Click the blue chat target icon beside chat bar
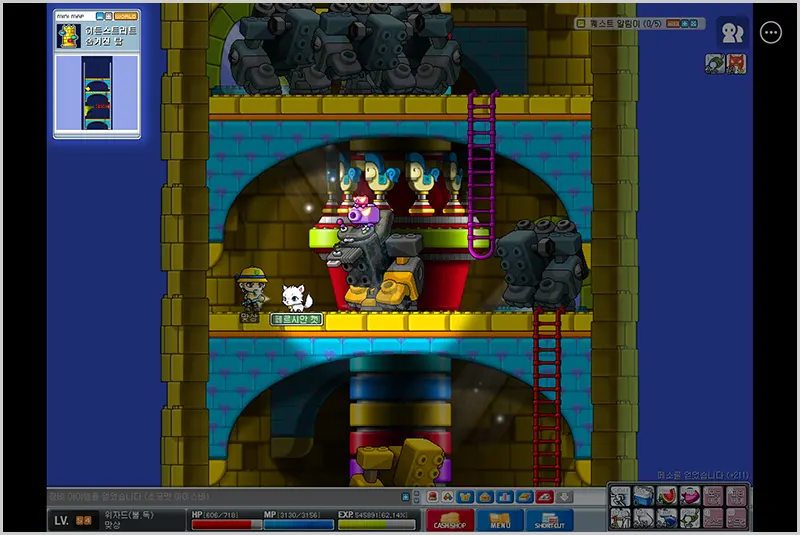 pyautogui.click(x=406, y=497)
